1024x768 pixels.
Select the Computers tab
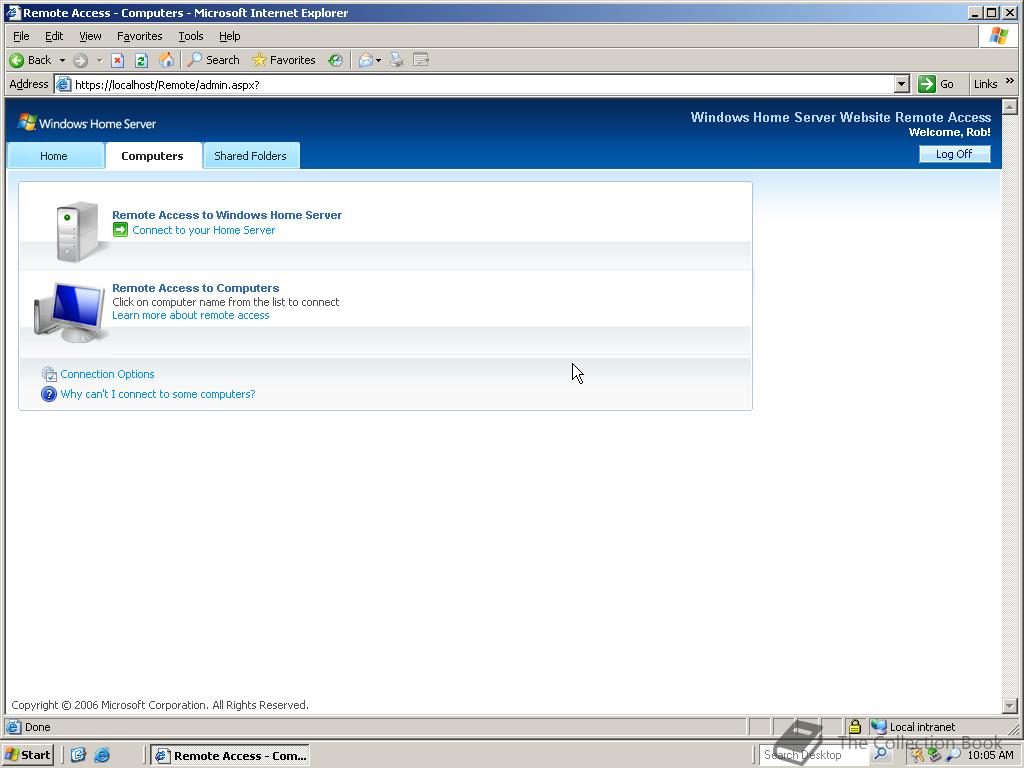152,156
